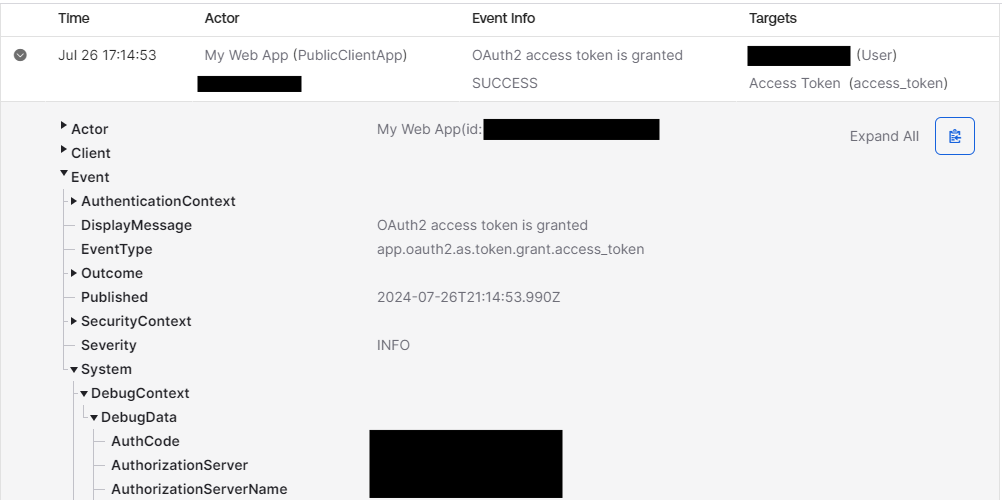Select the EventType value text
1002x500 pixels.
coord(510,249)
